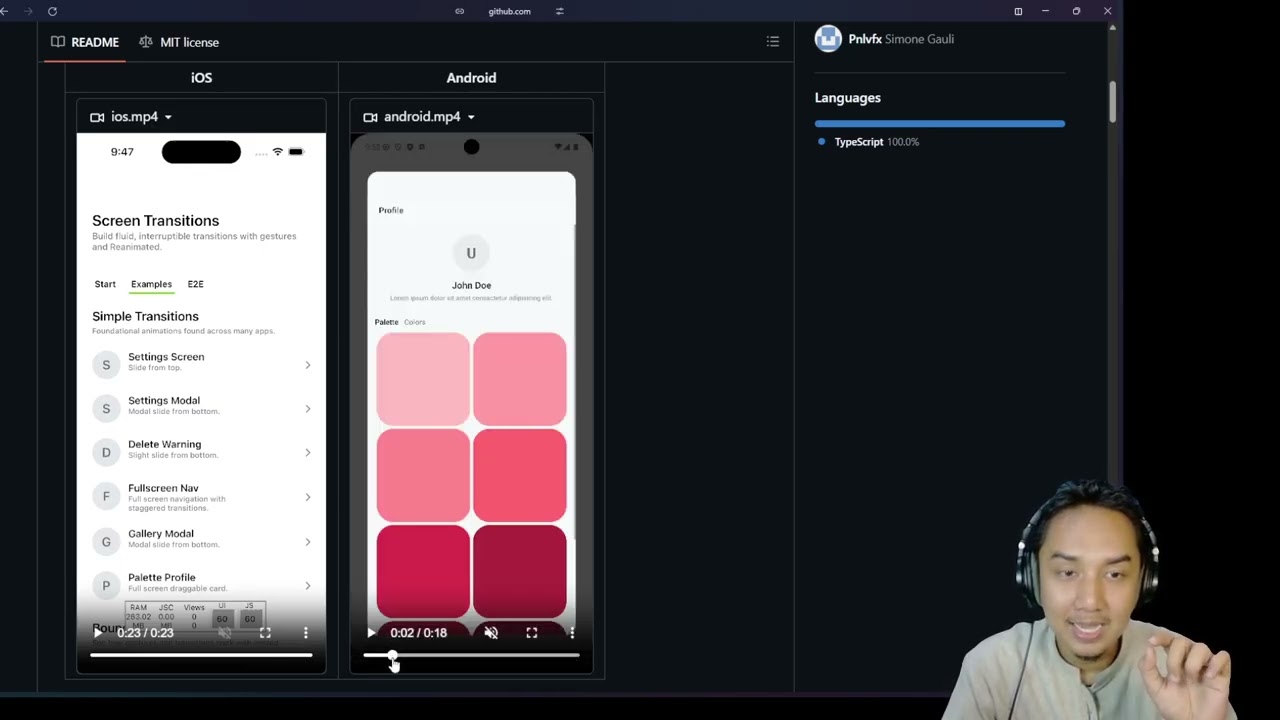Open Delete Warning row chevron
This screenshot has height=720, width=1280.
click(308, 453)
